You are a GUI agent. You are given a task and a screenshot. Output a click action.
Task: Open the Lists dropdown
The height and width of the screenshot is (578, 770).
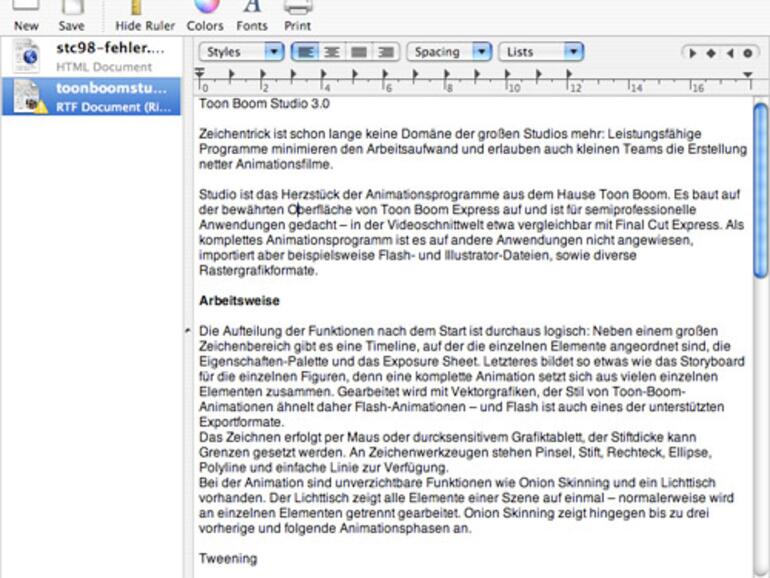tap(541, 52)
